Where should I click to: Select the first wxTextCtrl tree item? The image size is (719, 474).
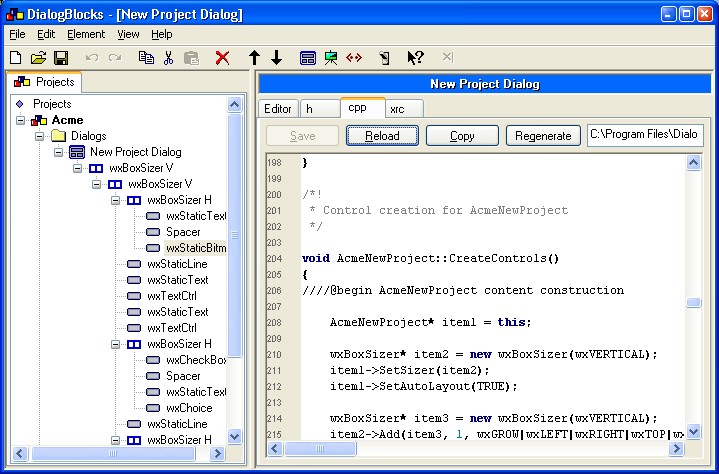click(172, 296)
